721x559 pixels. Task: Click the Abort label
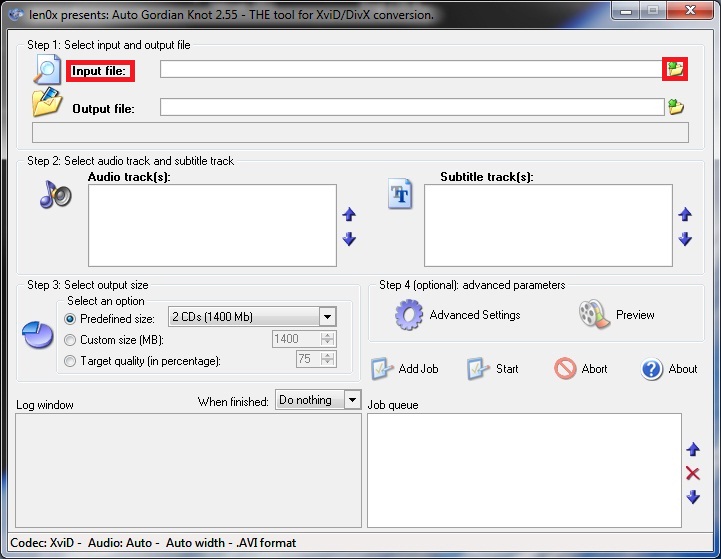tap(594, 369)
